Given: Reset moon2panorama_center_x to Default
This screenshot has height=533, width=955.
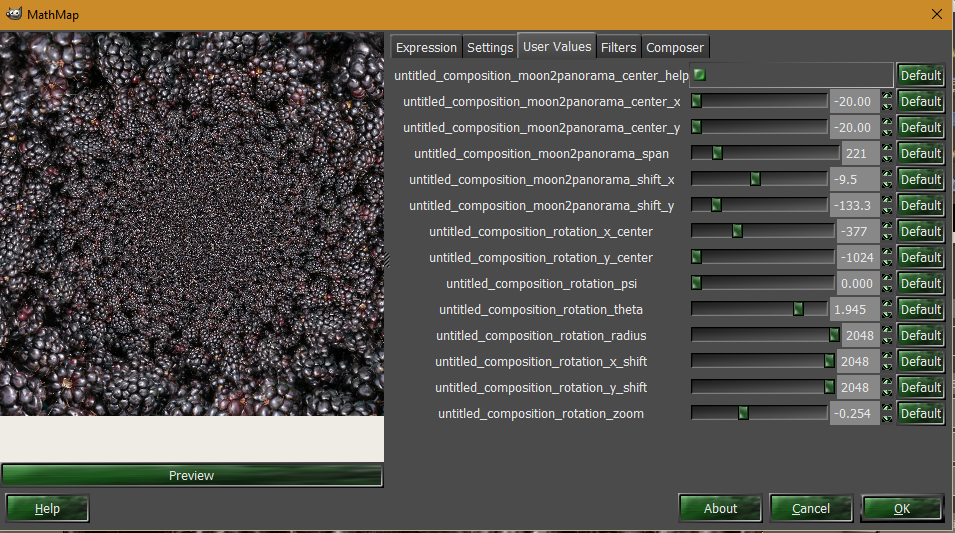Looking at the screenshot, I should pos(920,102).
